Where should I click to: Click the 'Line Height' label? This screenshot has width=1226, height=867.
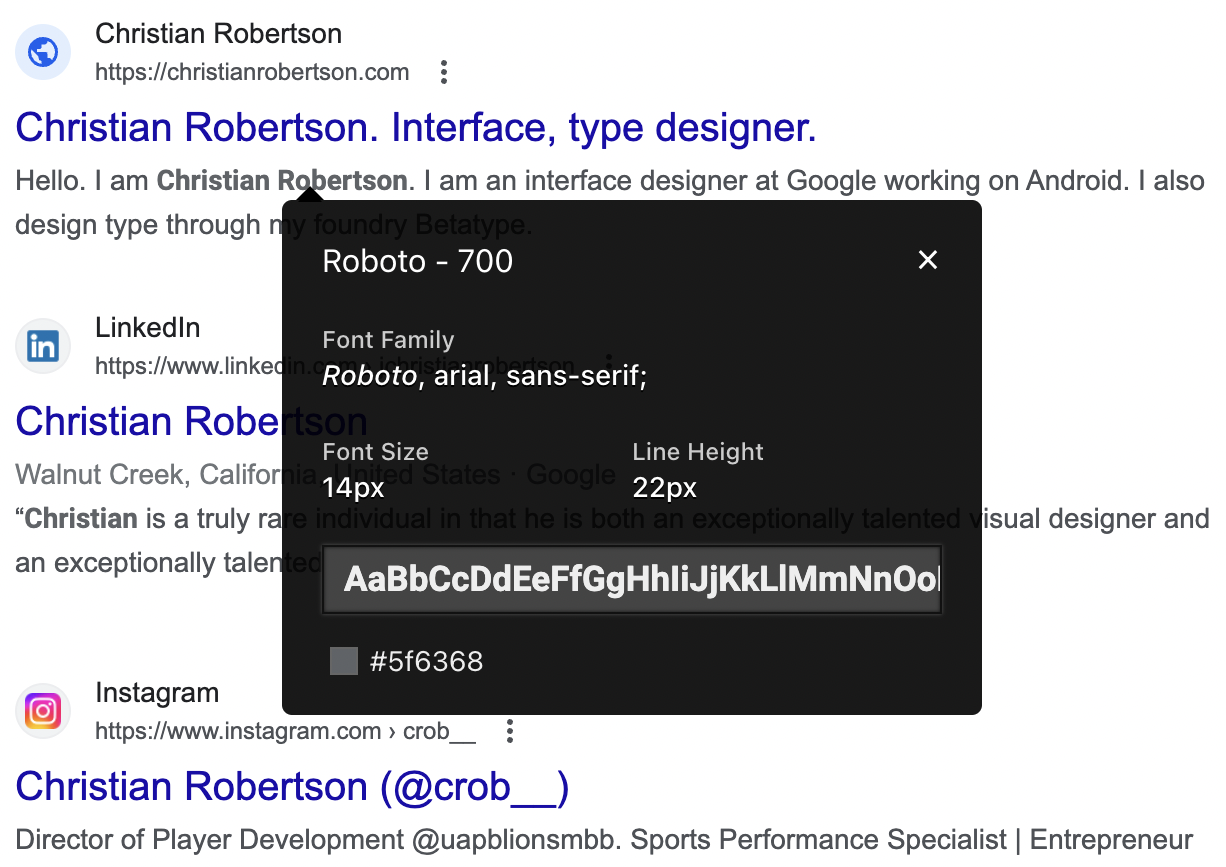[698, 452]
